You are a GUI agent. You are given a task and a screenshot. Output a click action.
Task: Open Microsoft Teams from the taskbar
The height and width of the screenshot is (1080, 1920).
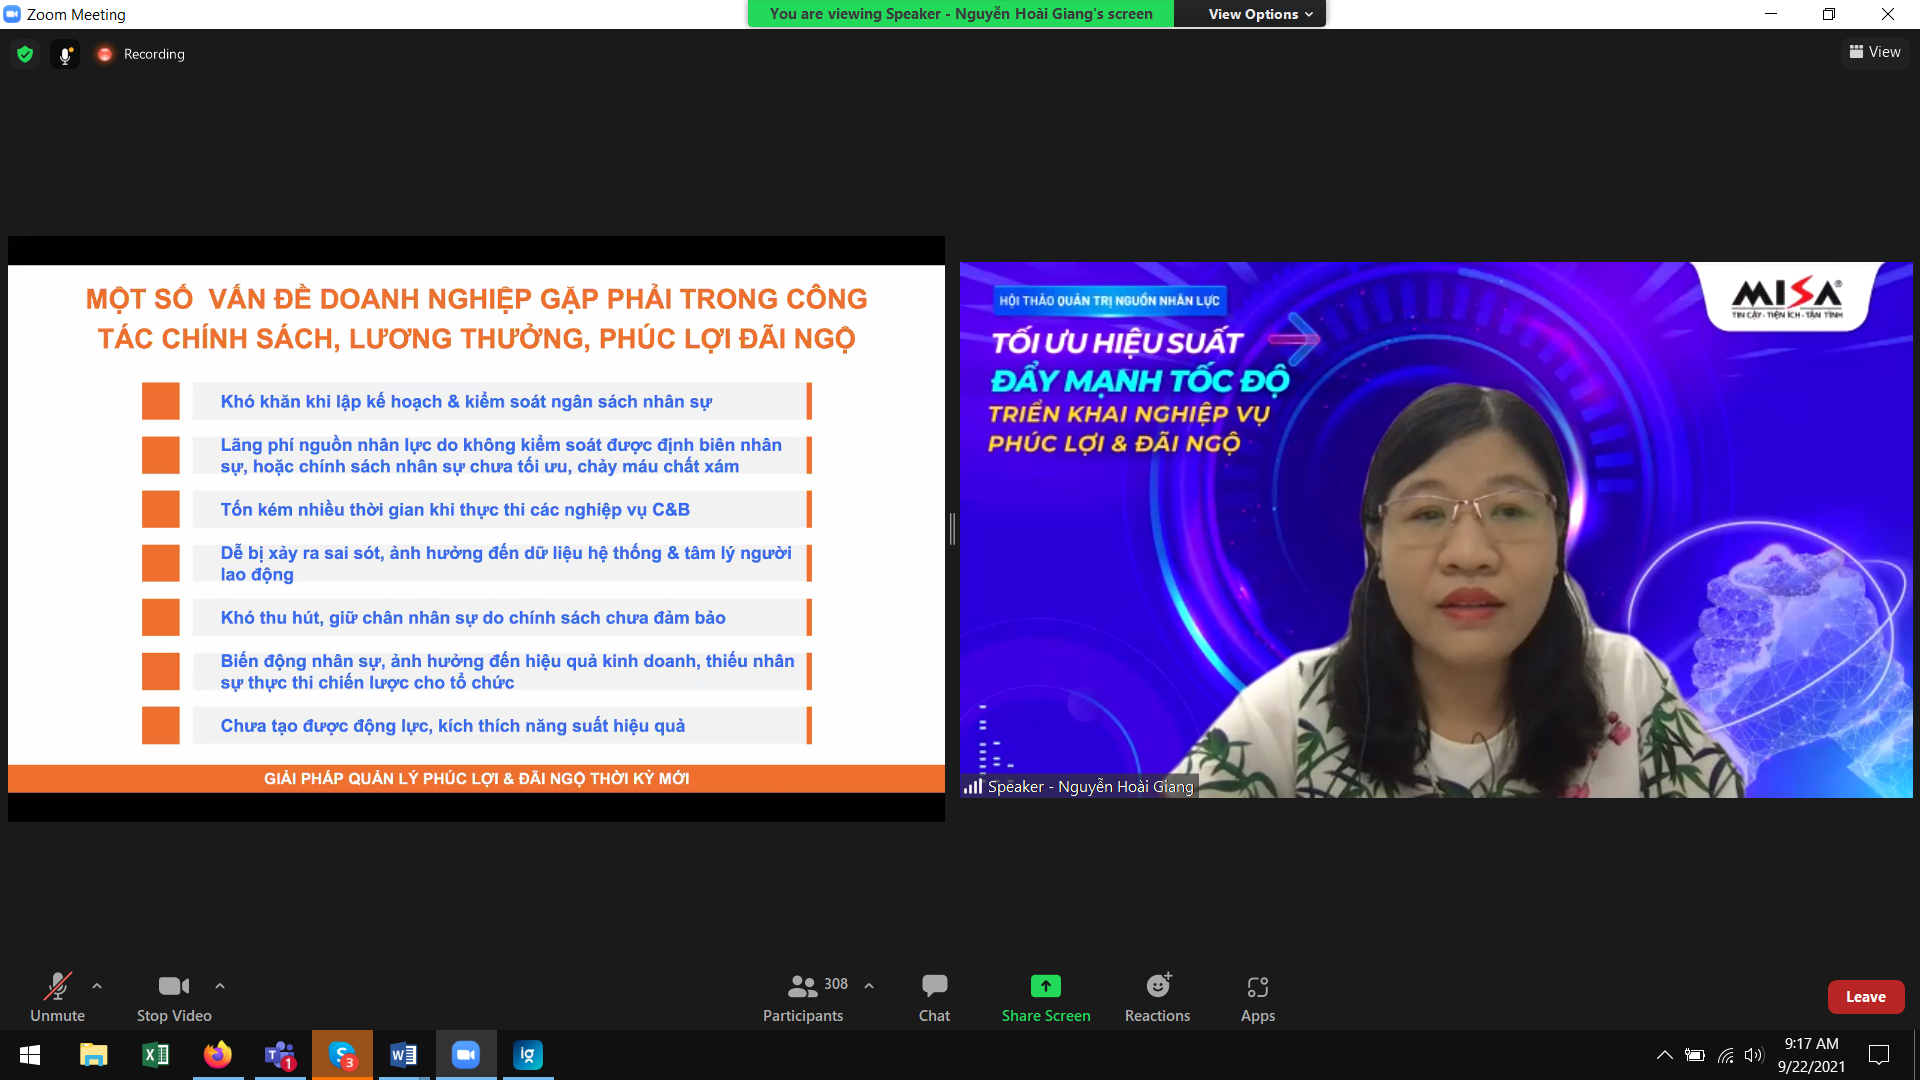pyautogui.click(x=280, y=1055)
